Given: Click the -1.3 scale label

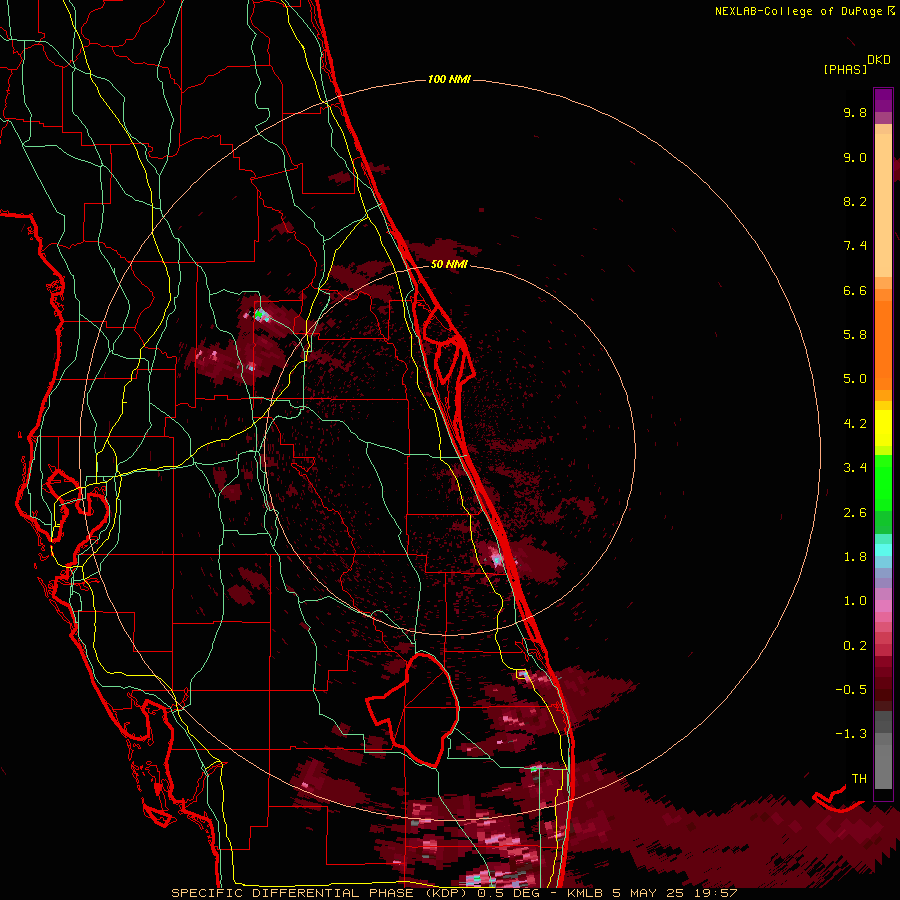Looking at the screenshot, I should point(851,734).
